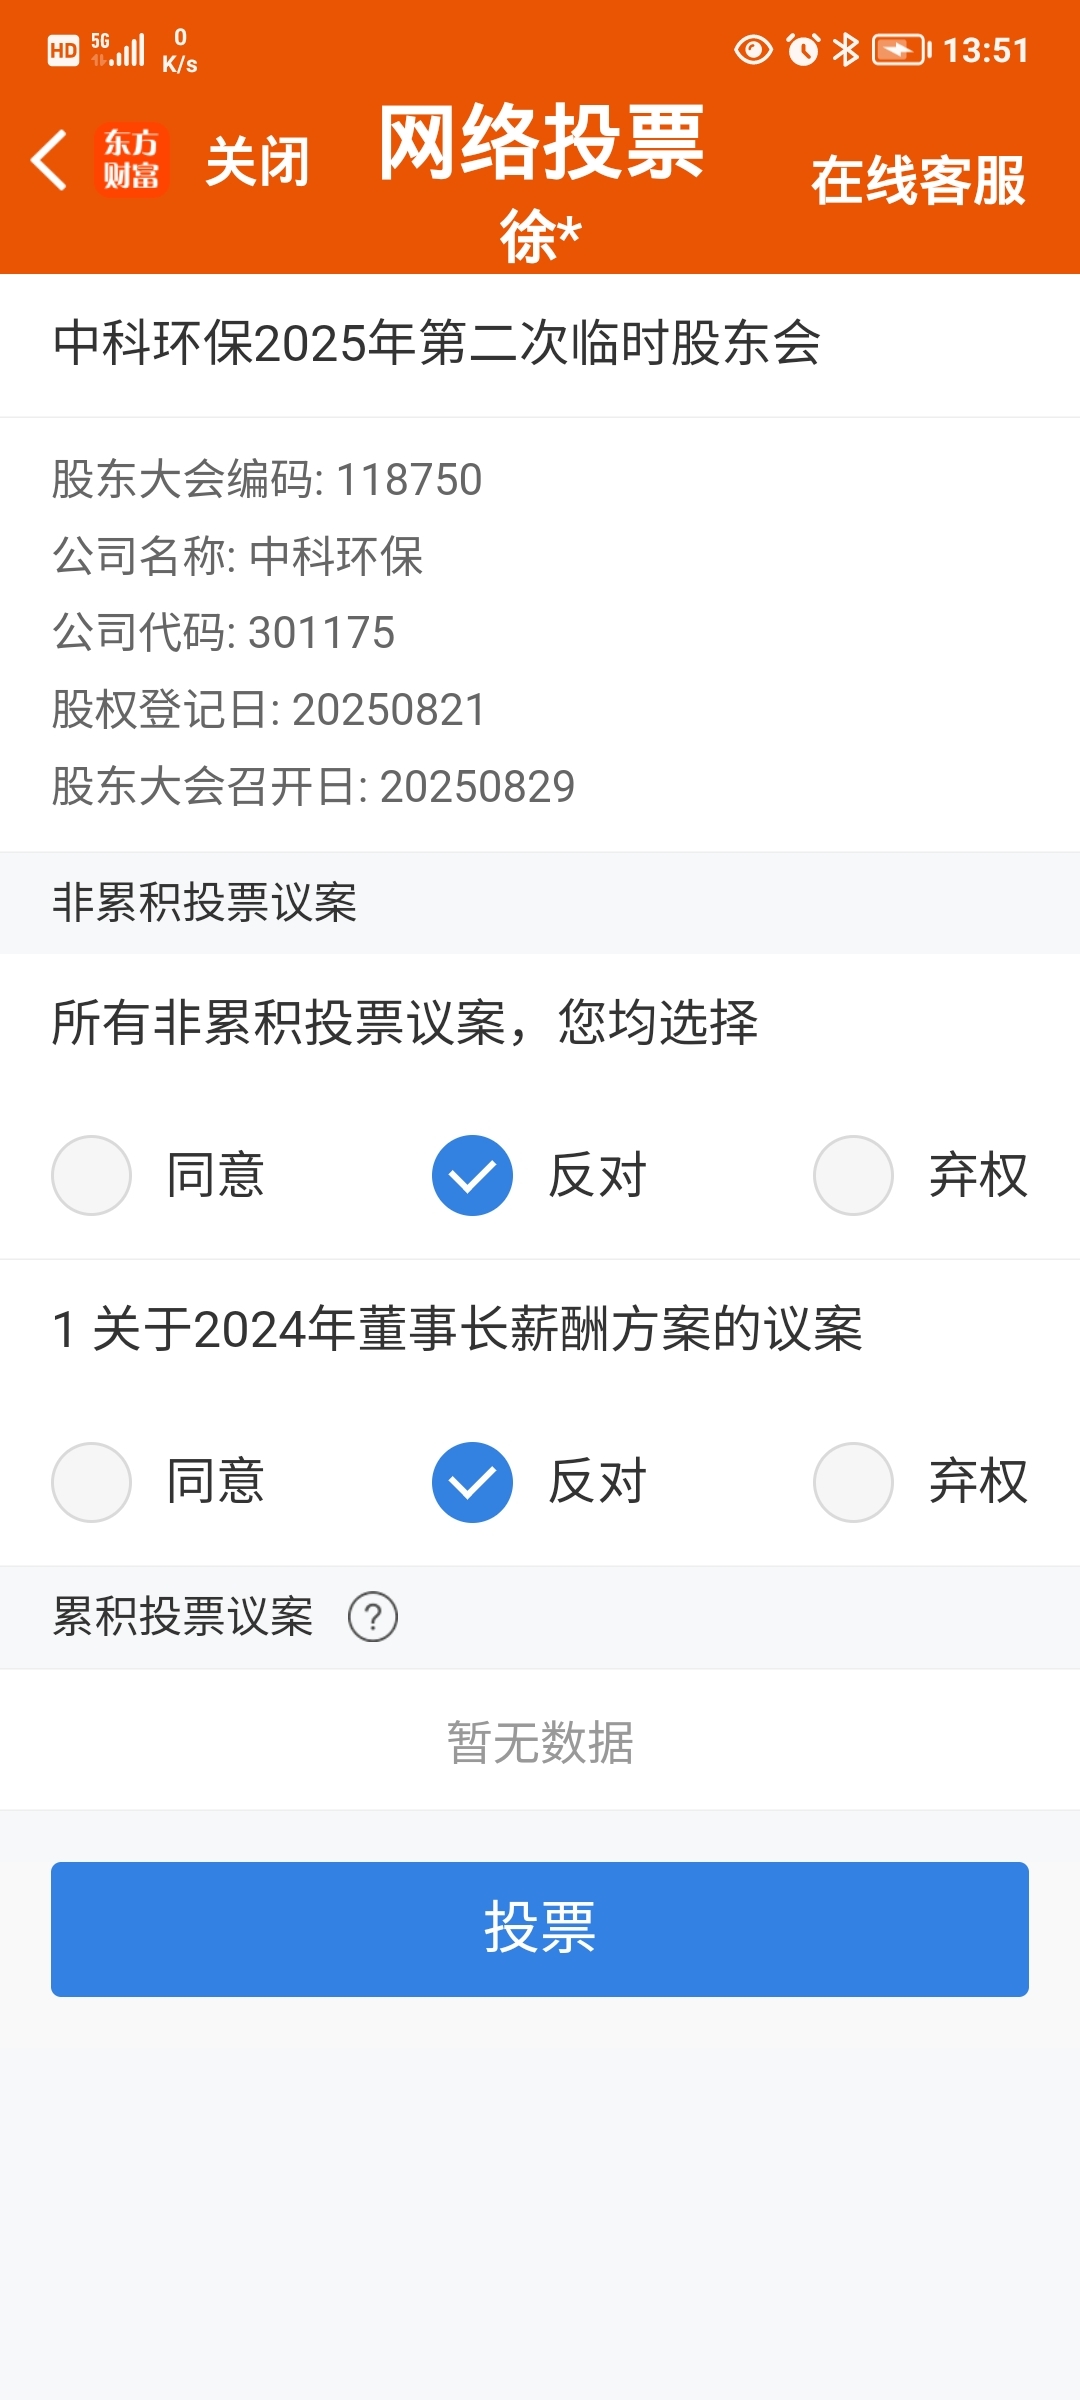Screen dimensions: 1080x2400
Task: Tap the 网络投票 page title
Action: tap(541, 142)
